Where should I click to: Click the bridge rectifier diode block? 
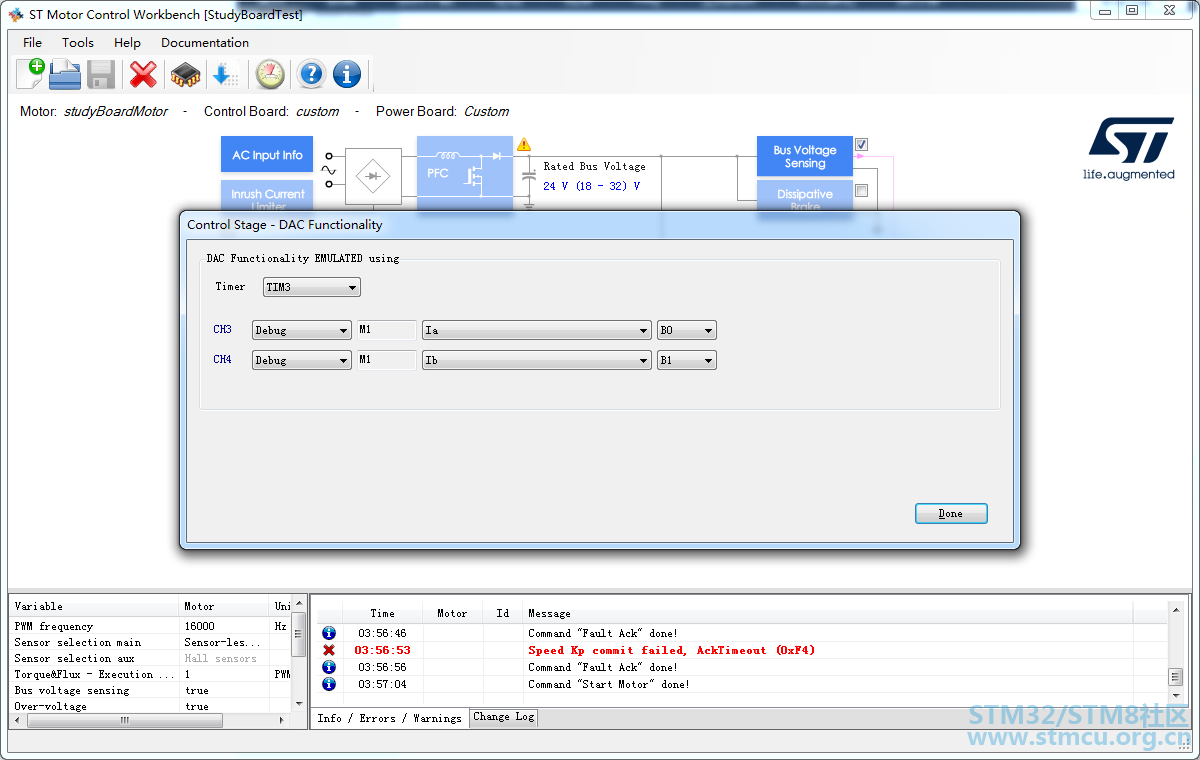pos(373,176)
